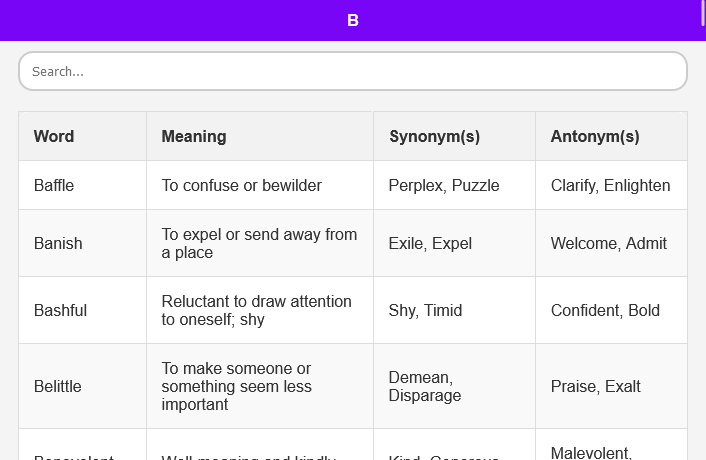Select the "Exile, Expel" synonyms cell
This screenshot has width=706, height=460.
pos(430,243)
